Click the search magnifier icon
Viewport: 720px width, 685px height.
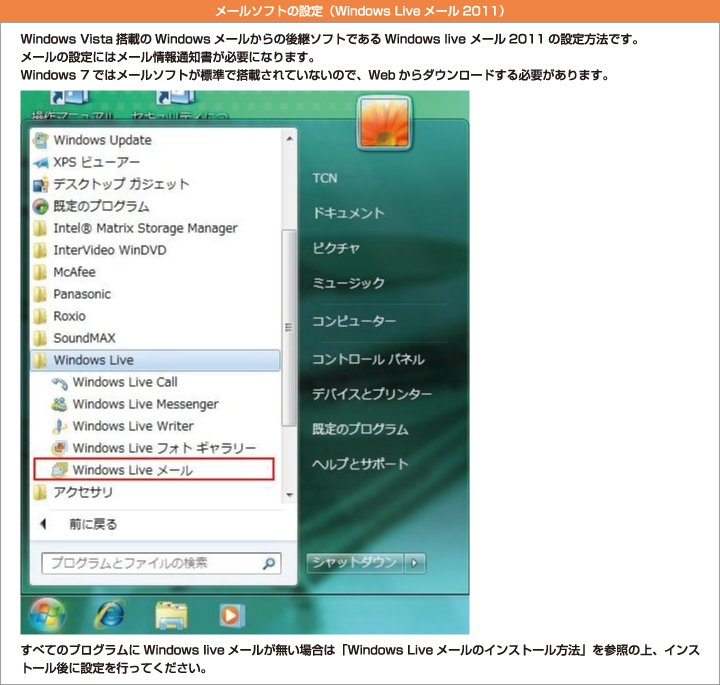point(269,563)
